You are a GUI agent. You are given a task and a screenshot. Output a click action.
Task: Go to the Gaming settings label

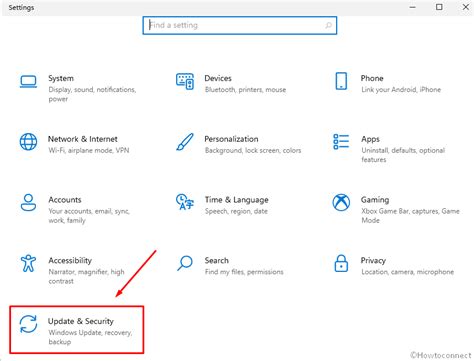click(375, 200)
